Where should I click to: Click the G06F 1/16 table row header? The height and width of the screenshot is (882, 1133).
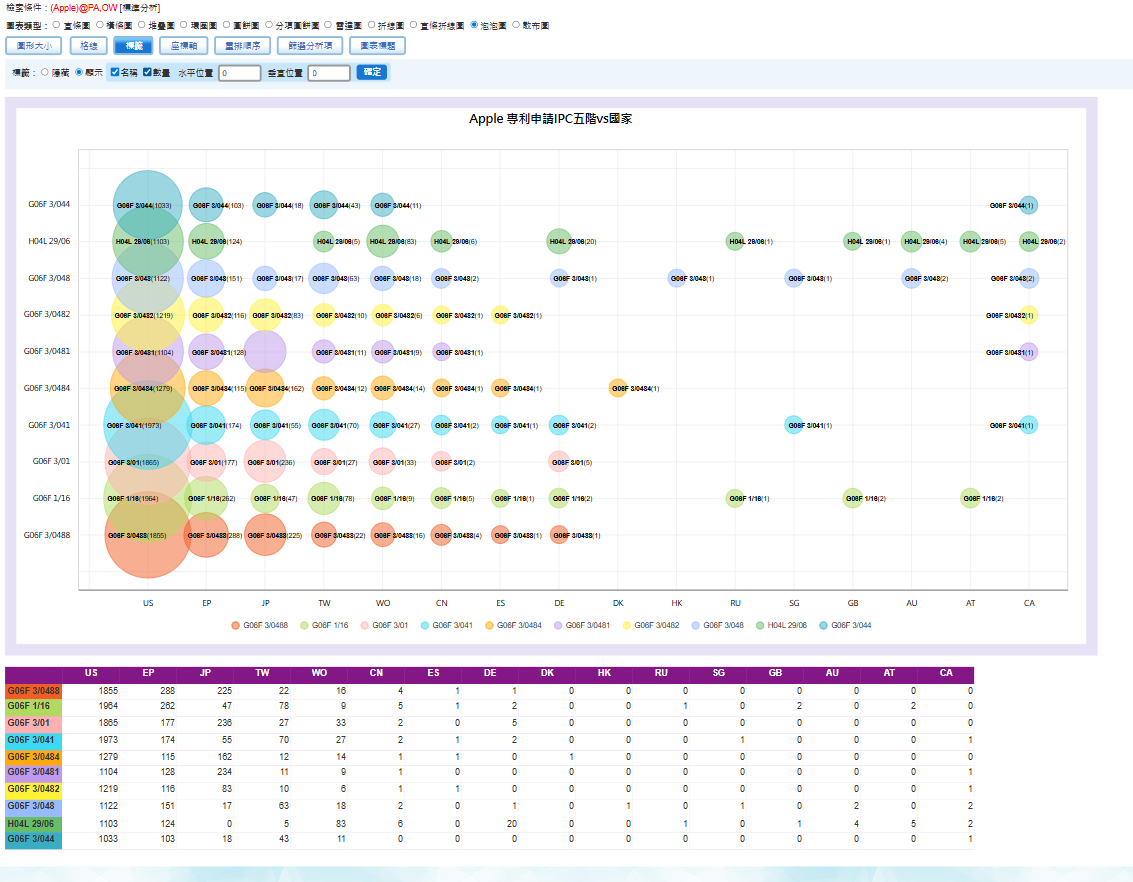[x=33, y=706]
